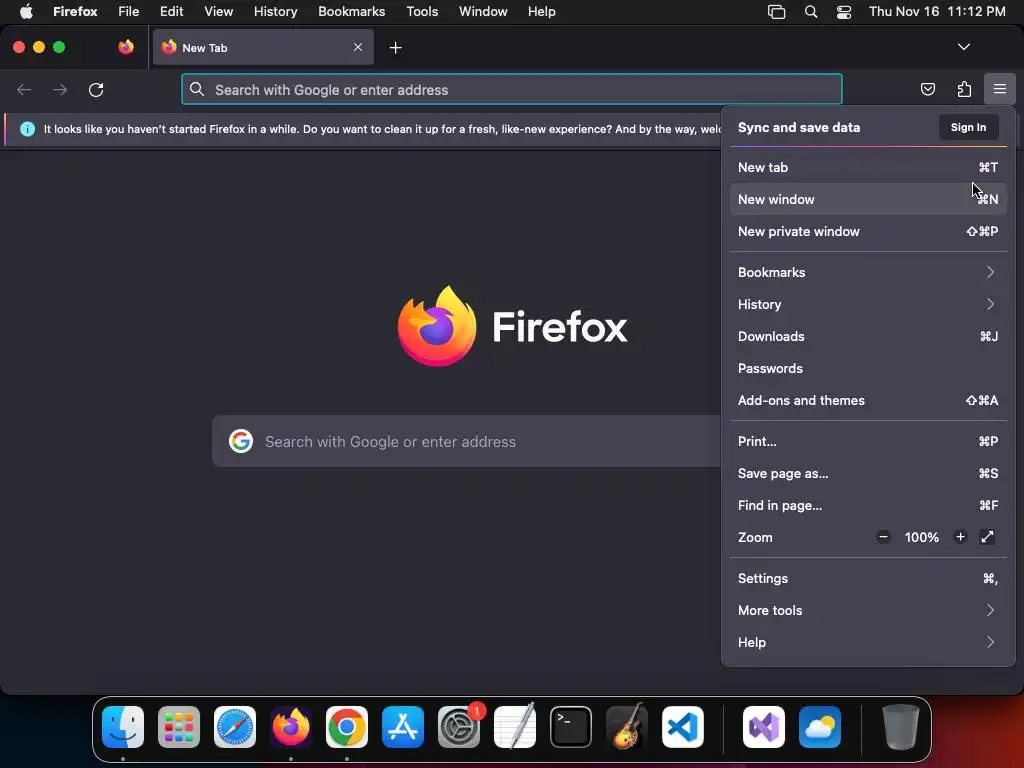Click the Apple logo menu
This screenshot has height=768, width=1024.
(26, 11)
